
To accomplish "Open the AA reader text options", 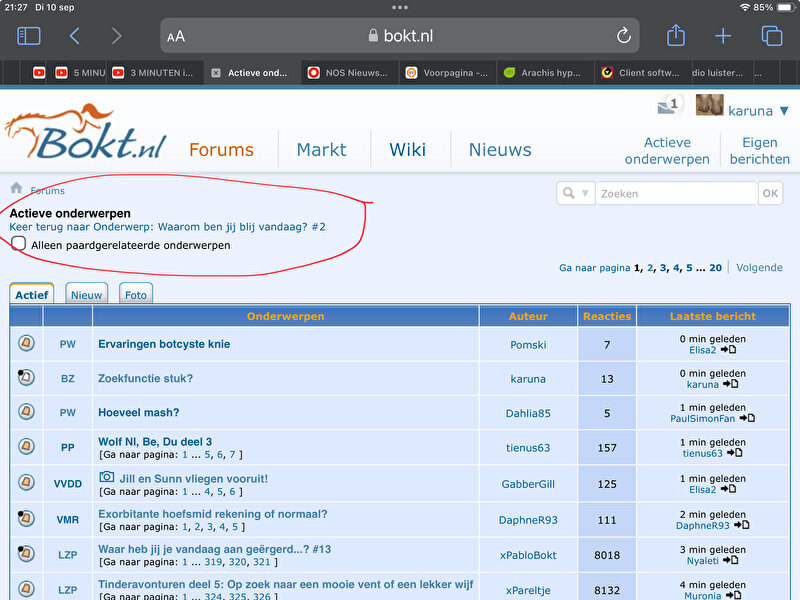I will click(x=176, y=36).
